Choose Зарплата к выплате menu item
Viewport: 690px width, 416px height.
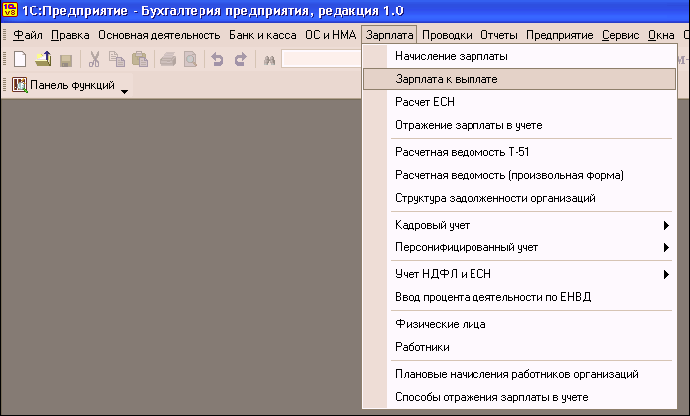click(x=446, y=78)
